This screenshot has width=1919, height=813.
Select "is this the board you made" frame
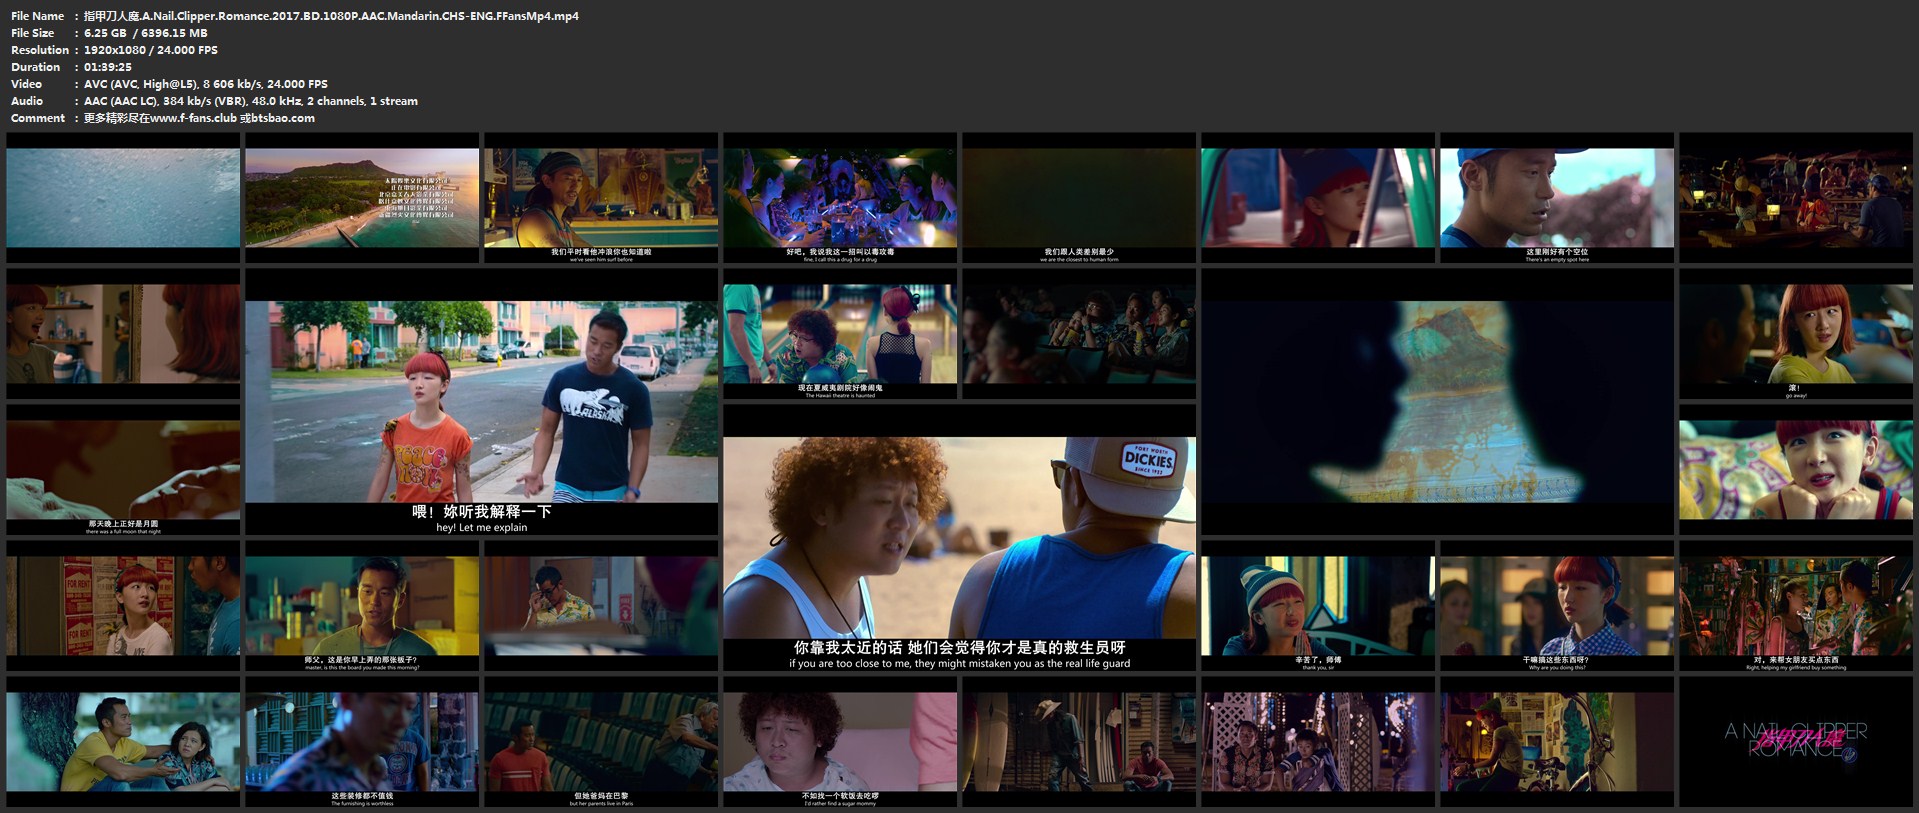point(362,605)
